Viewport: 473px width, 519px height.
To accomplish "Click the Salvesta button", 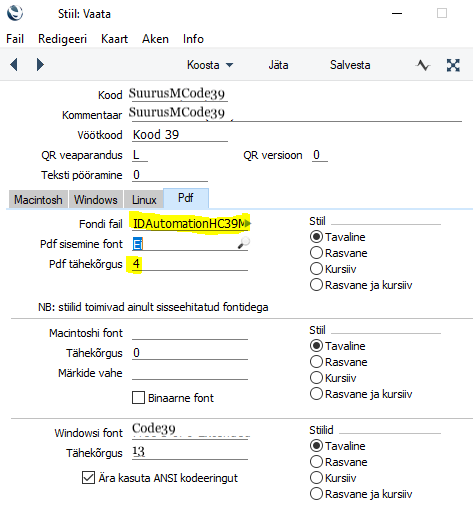I will coord(350,65).
